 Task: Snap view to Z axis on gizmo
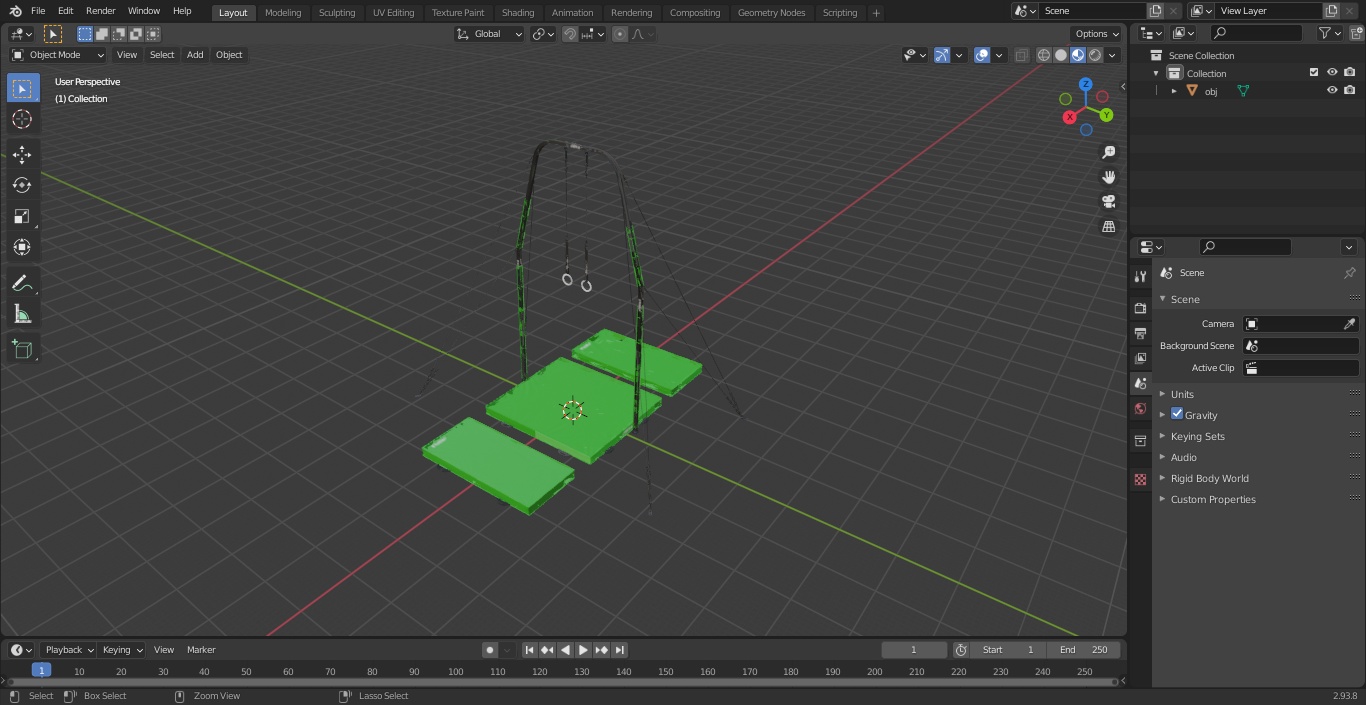(1086, 85)
